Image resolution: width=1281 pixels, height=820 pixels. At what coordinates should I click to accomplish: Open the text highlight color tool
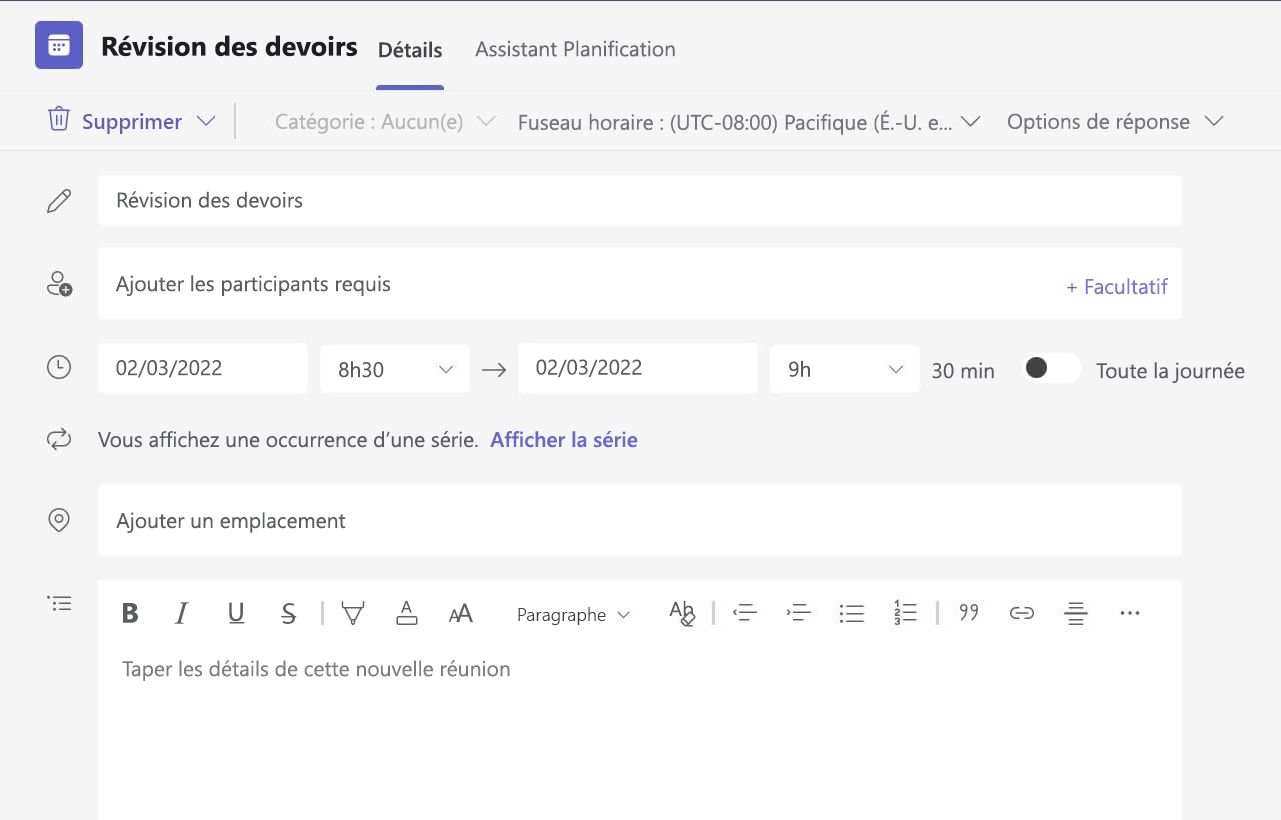[x=352, y=613]
